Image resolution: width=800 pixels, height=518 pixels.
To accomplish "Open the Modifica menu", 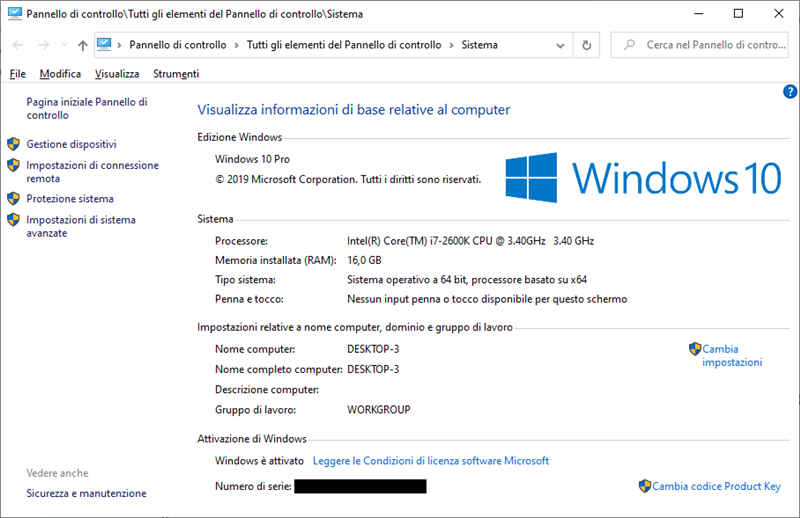I will pos(60,73).
